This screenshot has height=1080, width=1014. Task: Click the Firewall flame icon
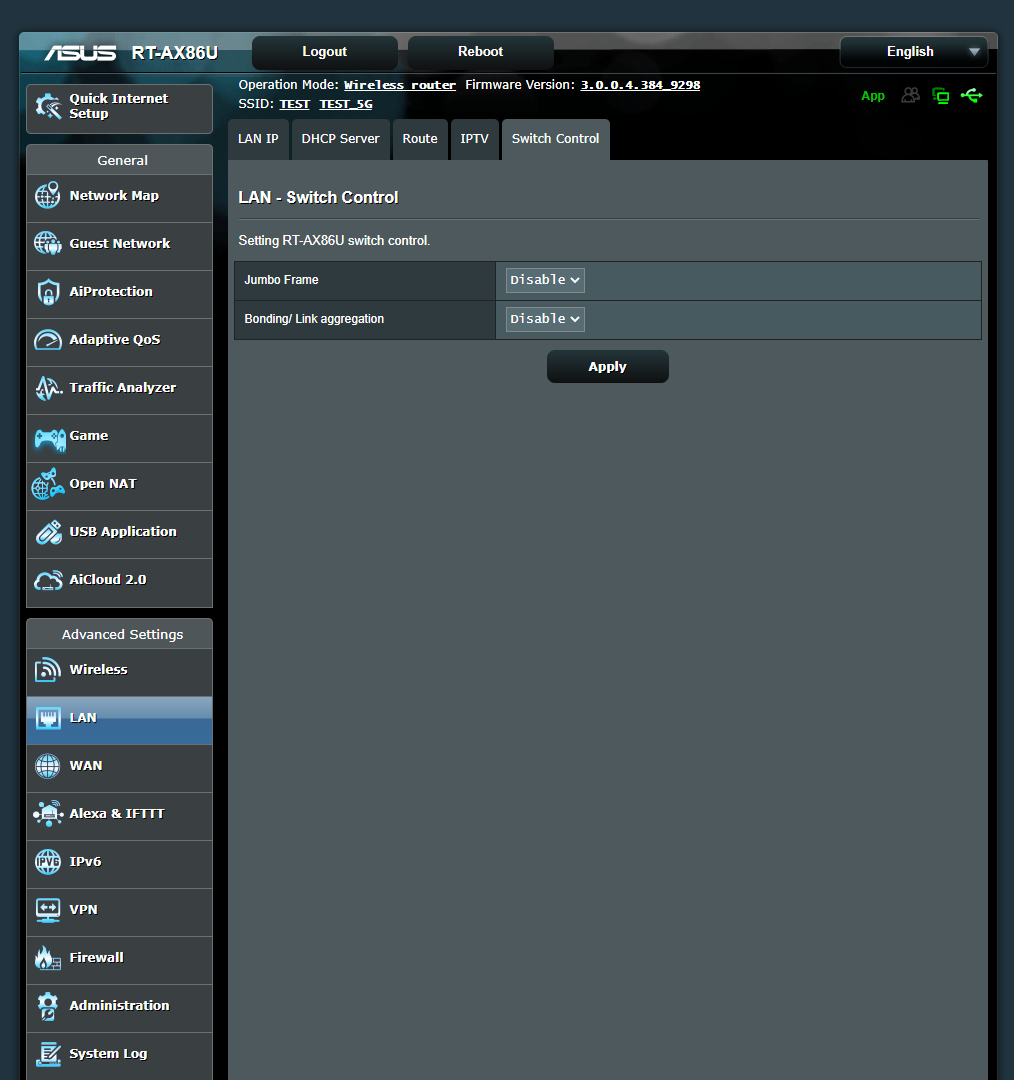coord(48,958)
